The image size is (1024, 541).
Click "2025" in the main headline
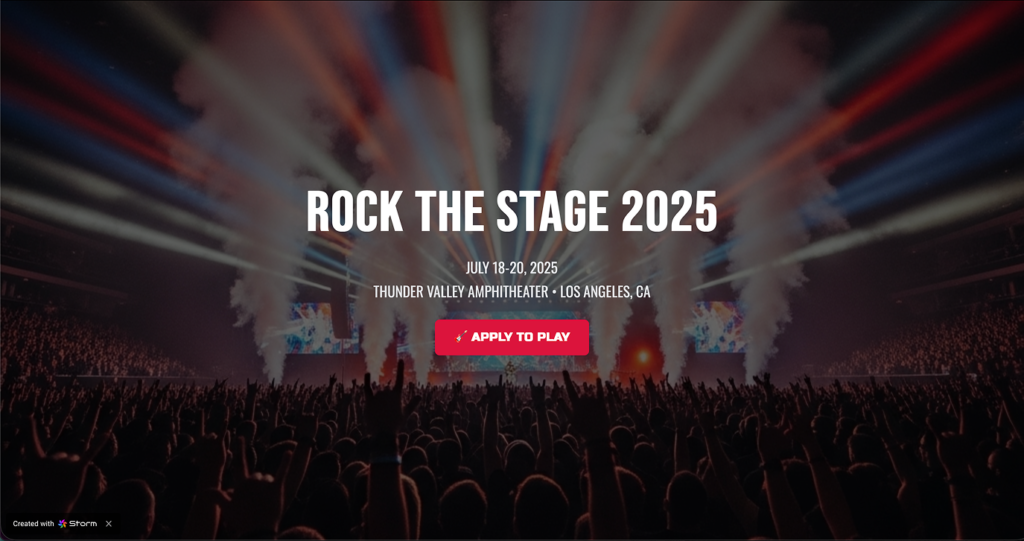669,211
